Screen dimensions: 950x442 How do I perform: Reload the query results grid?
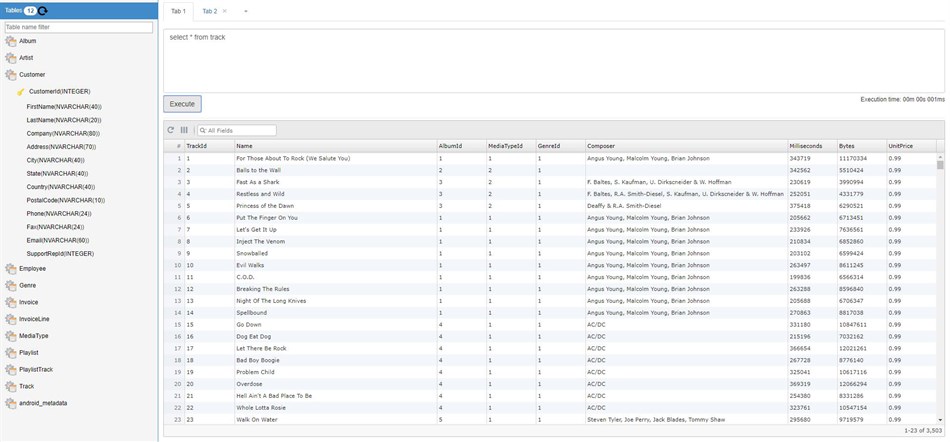pos(171,130)
